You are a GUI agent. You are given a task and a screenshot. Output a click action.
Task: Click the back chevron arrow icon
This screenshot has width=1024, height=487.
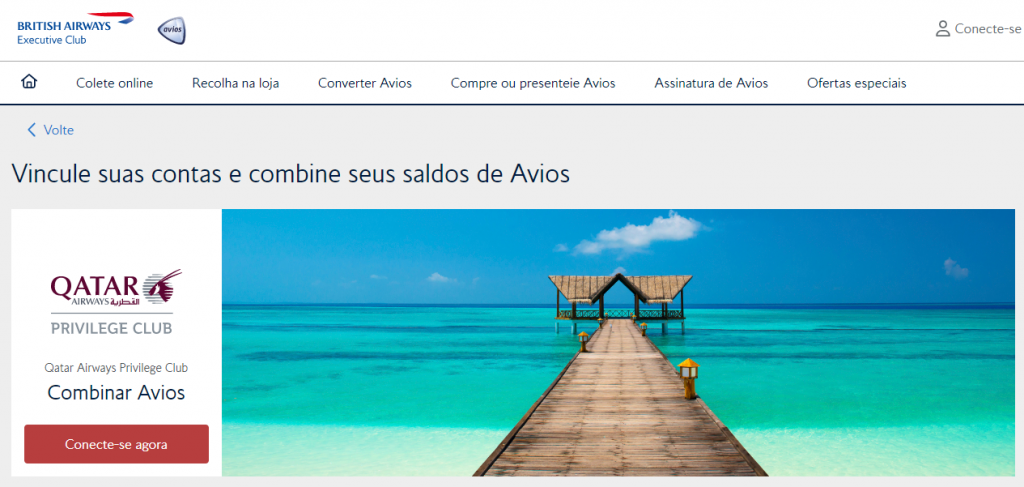coord(31,130)
